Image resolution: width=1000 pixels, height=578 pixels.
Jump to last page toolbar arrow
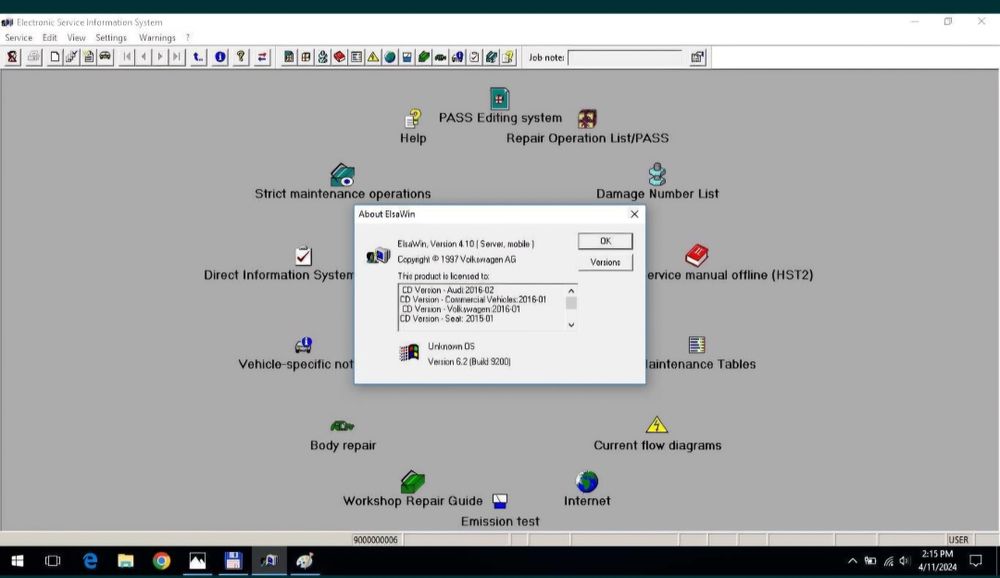177,57
